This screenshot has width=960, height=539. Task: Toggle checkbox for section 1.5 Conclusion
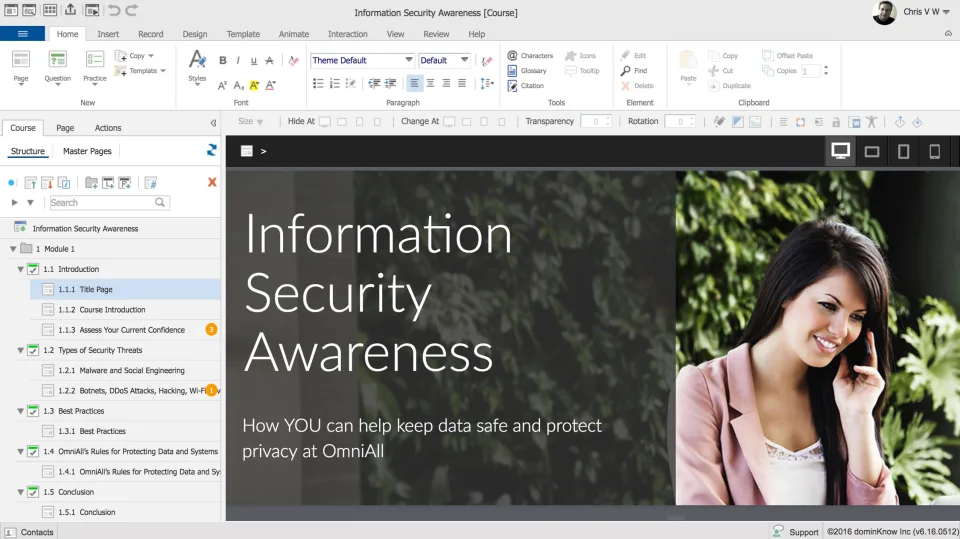click(33, 492)
